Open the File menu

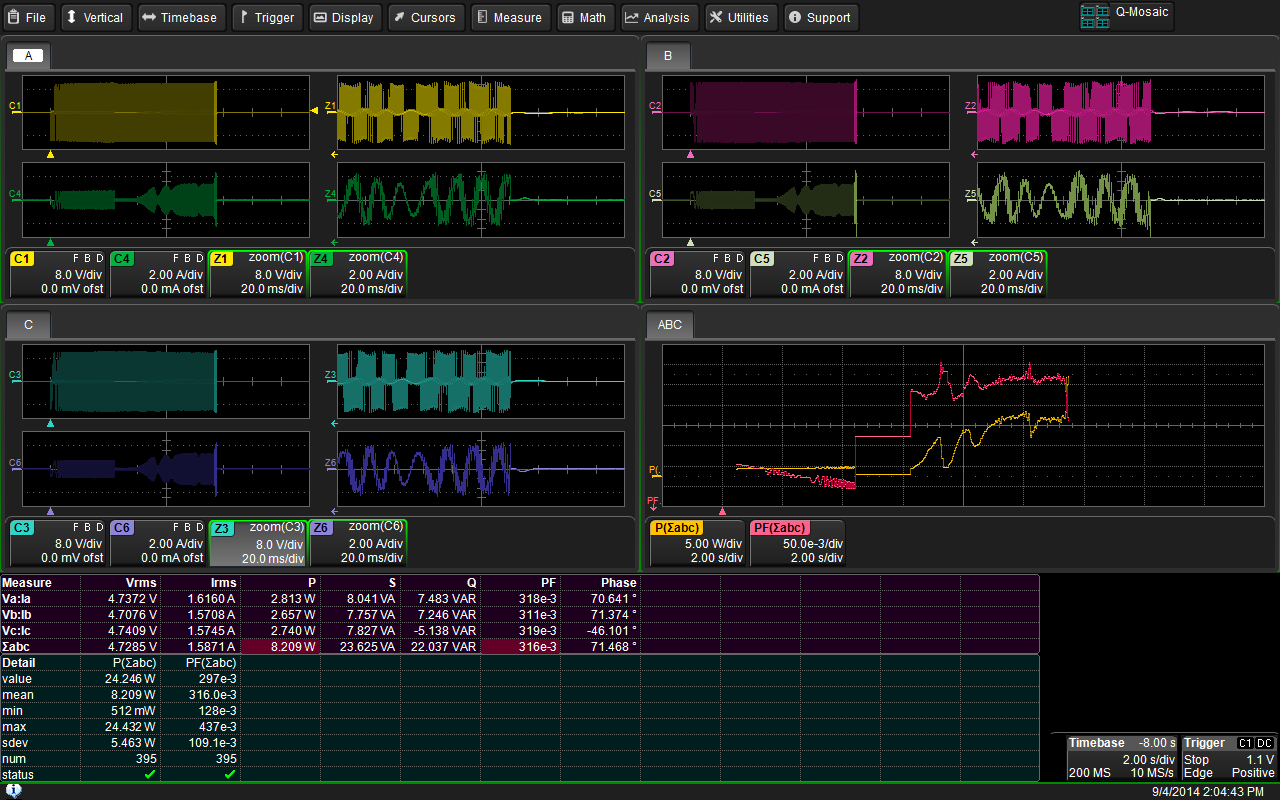point(28,17)
